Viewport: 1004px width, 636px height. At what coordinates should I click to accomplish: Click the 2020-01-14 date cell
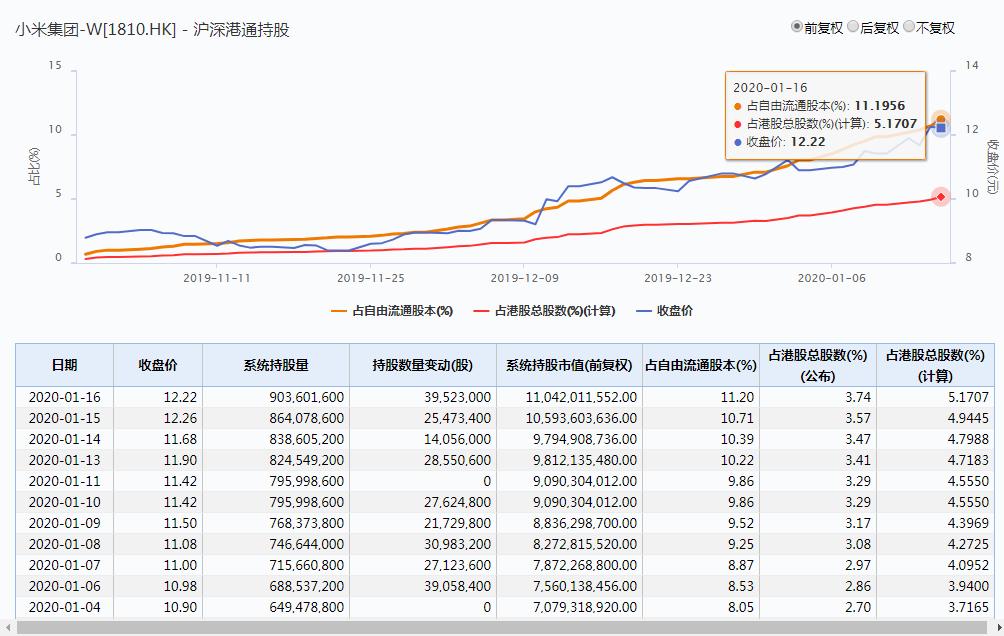(65, 439)
